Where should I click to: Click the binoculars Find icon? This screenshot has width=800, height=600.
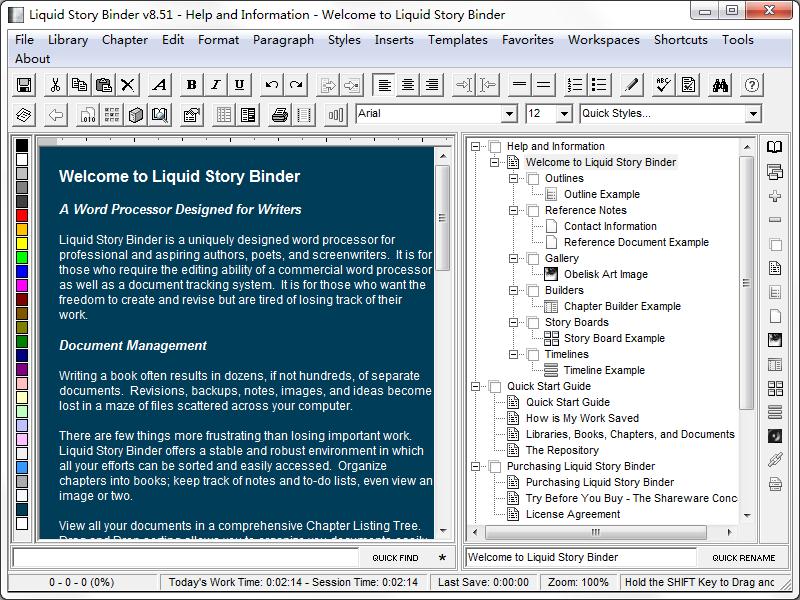tap(720, 85)
